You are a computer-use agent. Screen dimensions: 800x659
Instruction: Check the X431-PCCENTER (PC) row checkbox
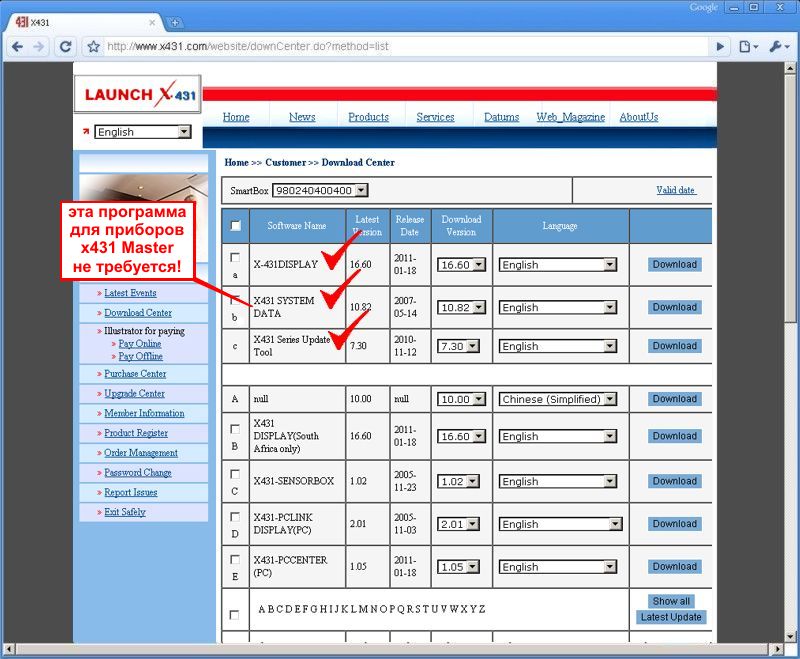pos(235,560)
